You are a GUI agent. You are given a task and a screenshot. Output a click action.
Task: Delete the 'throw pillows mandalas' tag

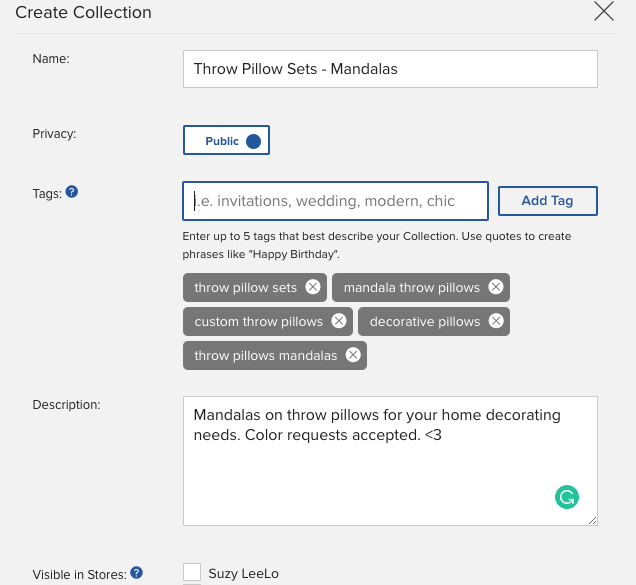point(353,355)
